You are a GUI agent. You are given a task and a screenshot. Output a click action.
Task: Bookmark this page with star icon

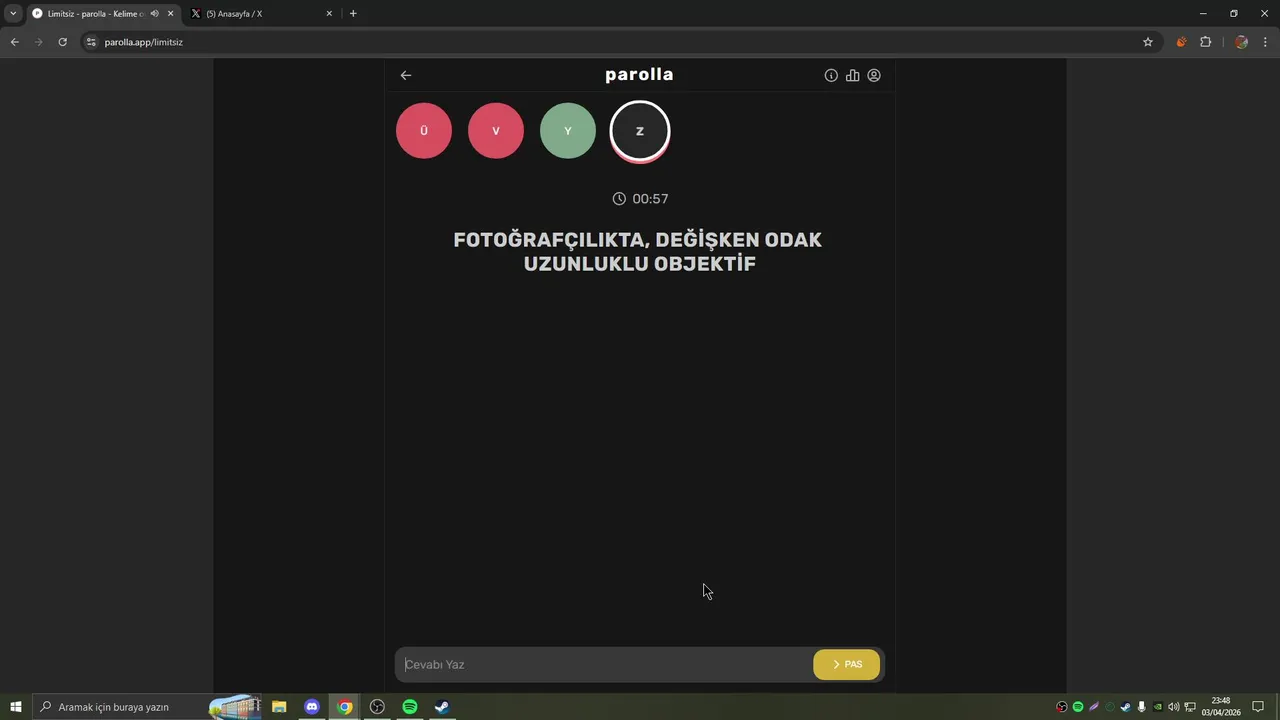1148,42
